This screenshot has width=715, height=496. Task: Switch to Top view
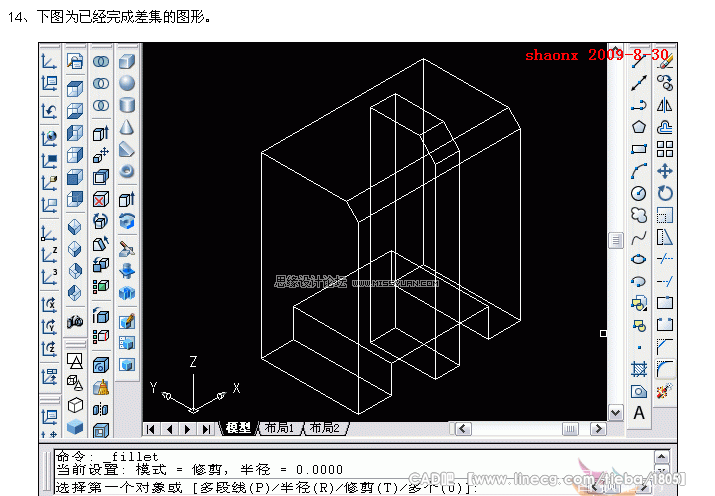75,88
